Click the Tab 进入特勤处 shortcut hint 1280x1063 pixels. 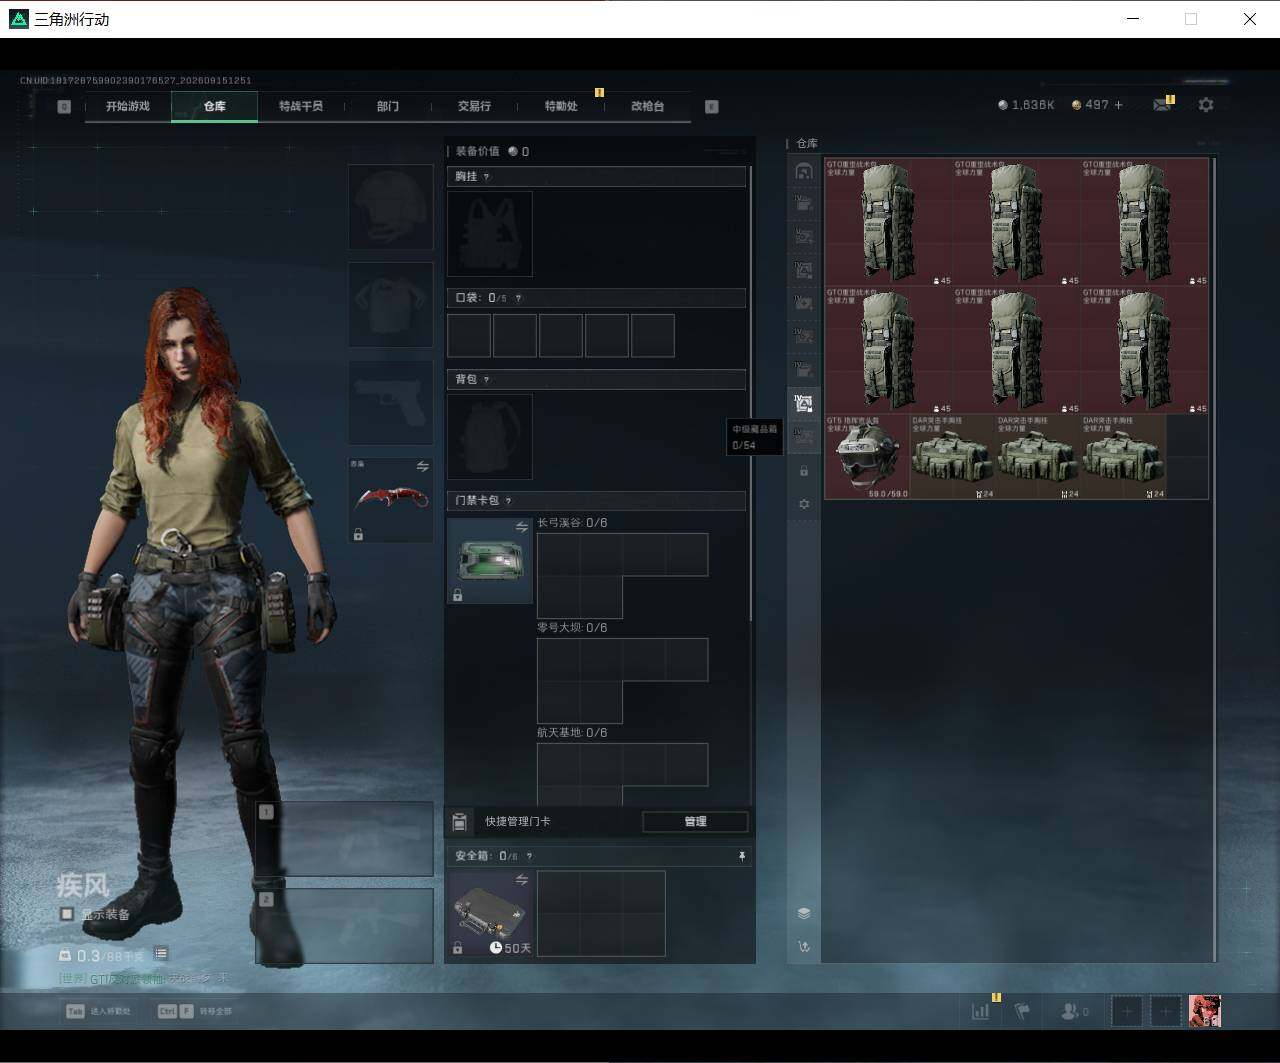[98, 1011]
